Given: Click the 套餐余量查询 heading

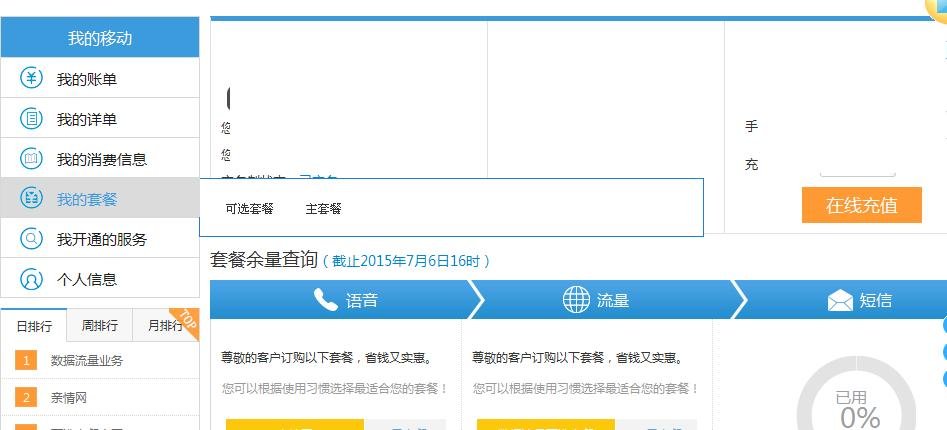Looking at the screenshot, I should 264,260.
